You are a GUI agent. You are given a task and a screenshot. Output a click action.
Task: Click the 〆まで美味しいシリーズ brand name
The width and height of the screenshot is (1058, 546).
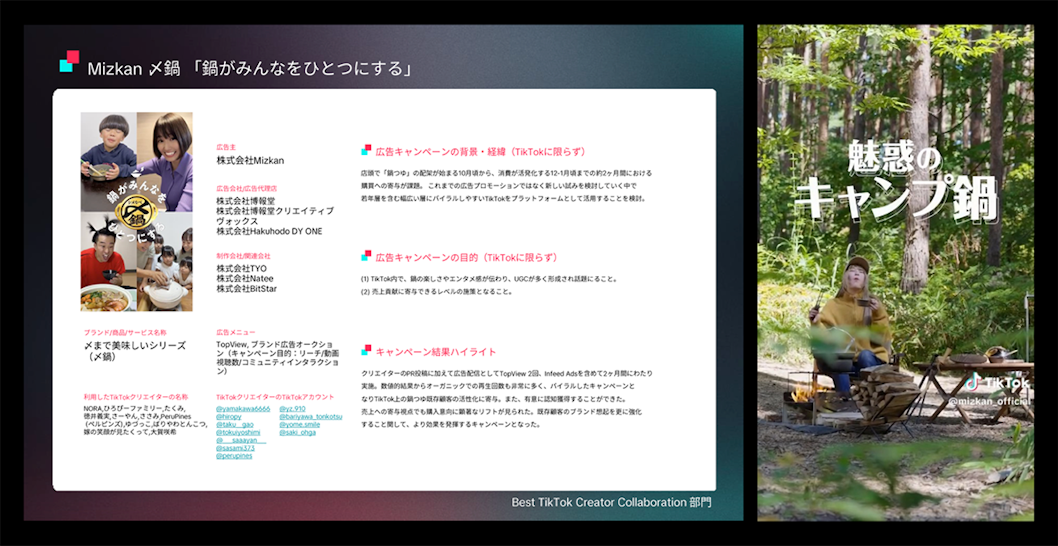click(x=134, y=346)
